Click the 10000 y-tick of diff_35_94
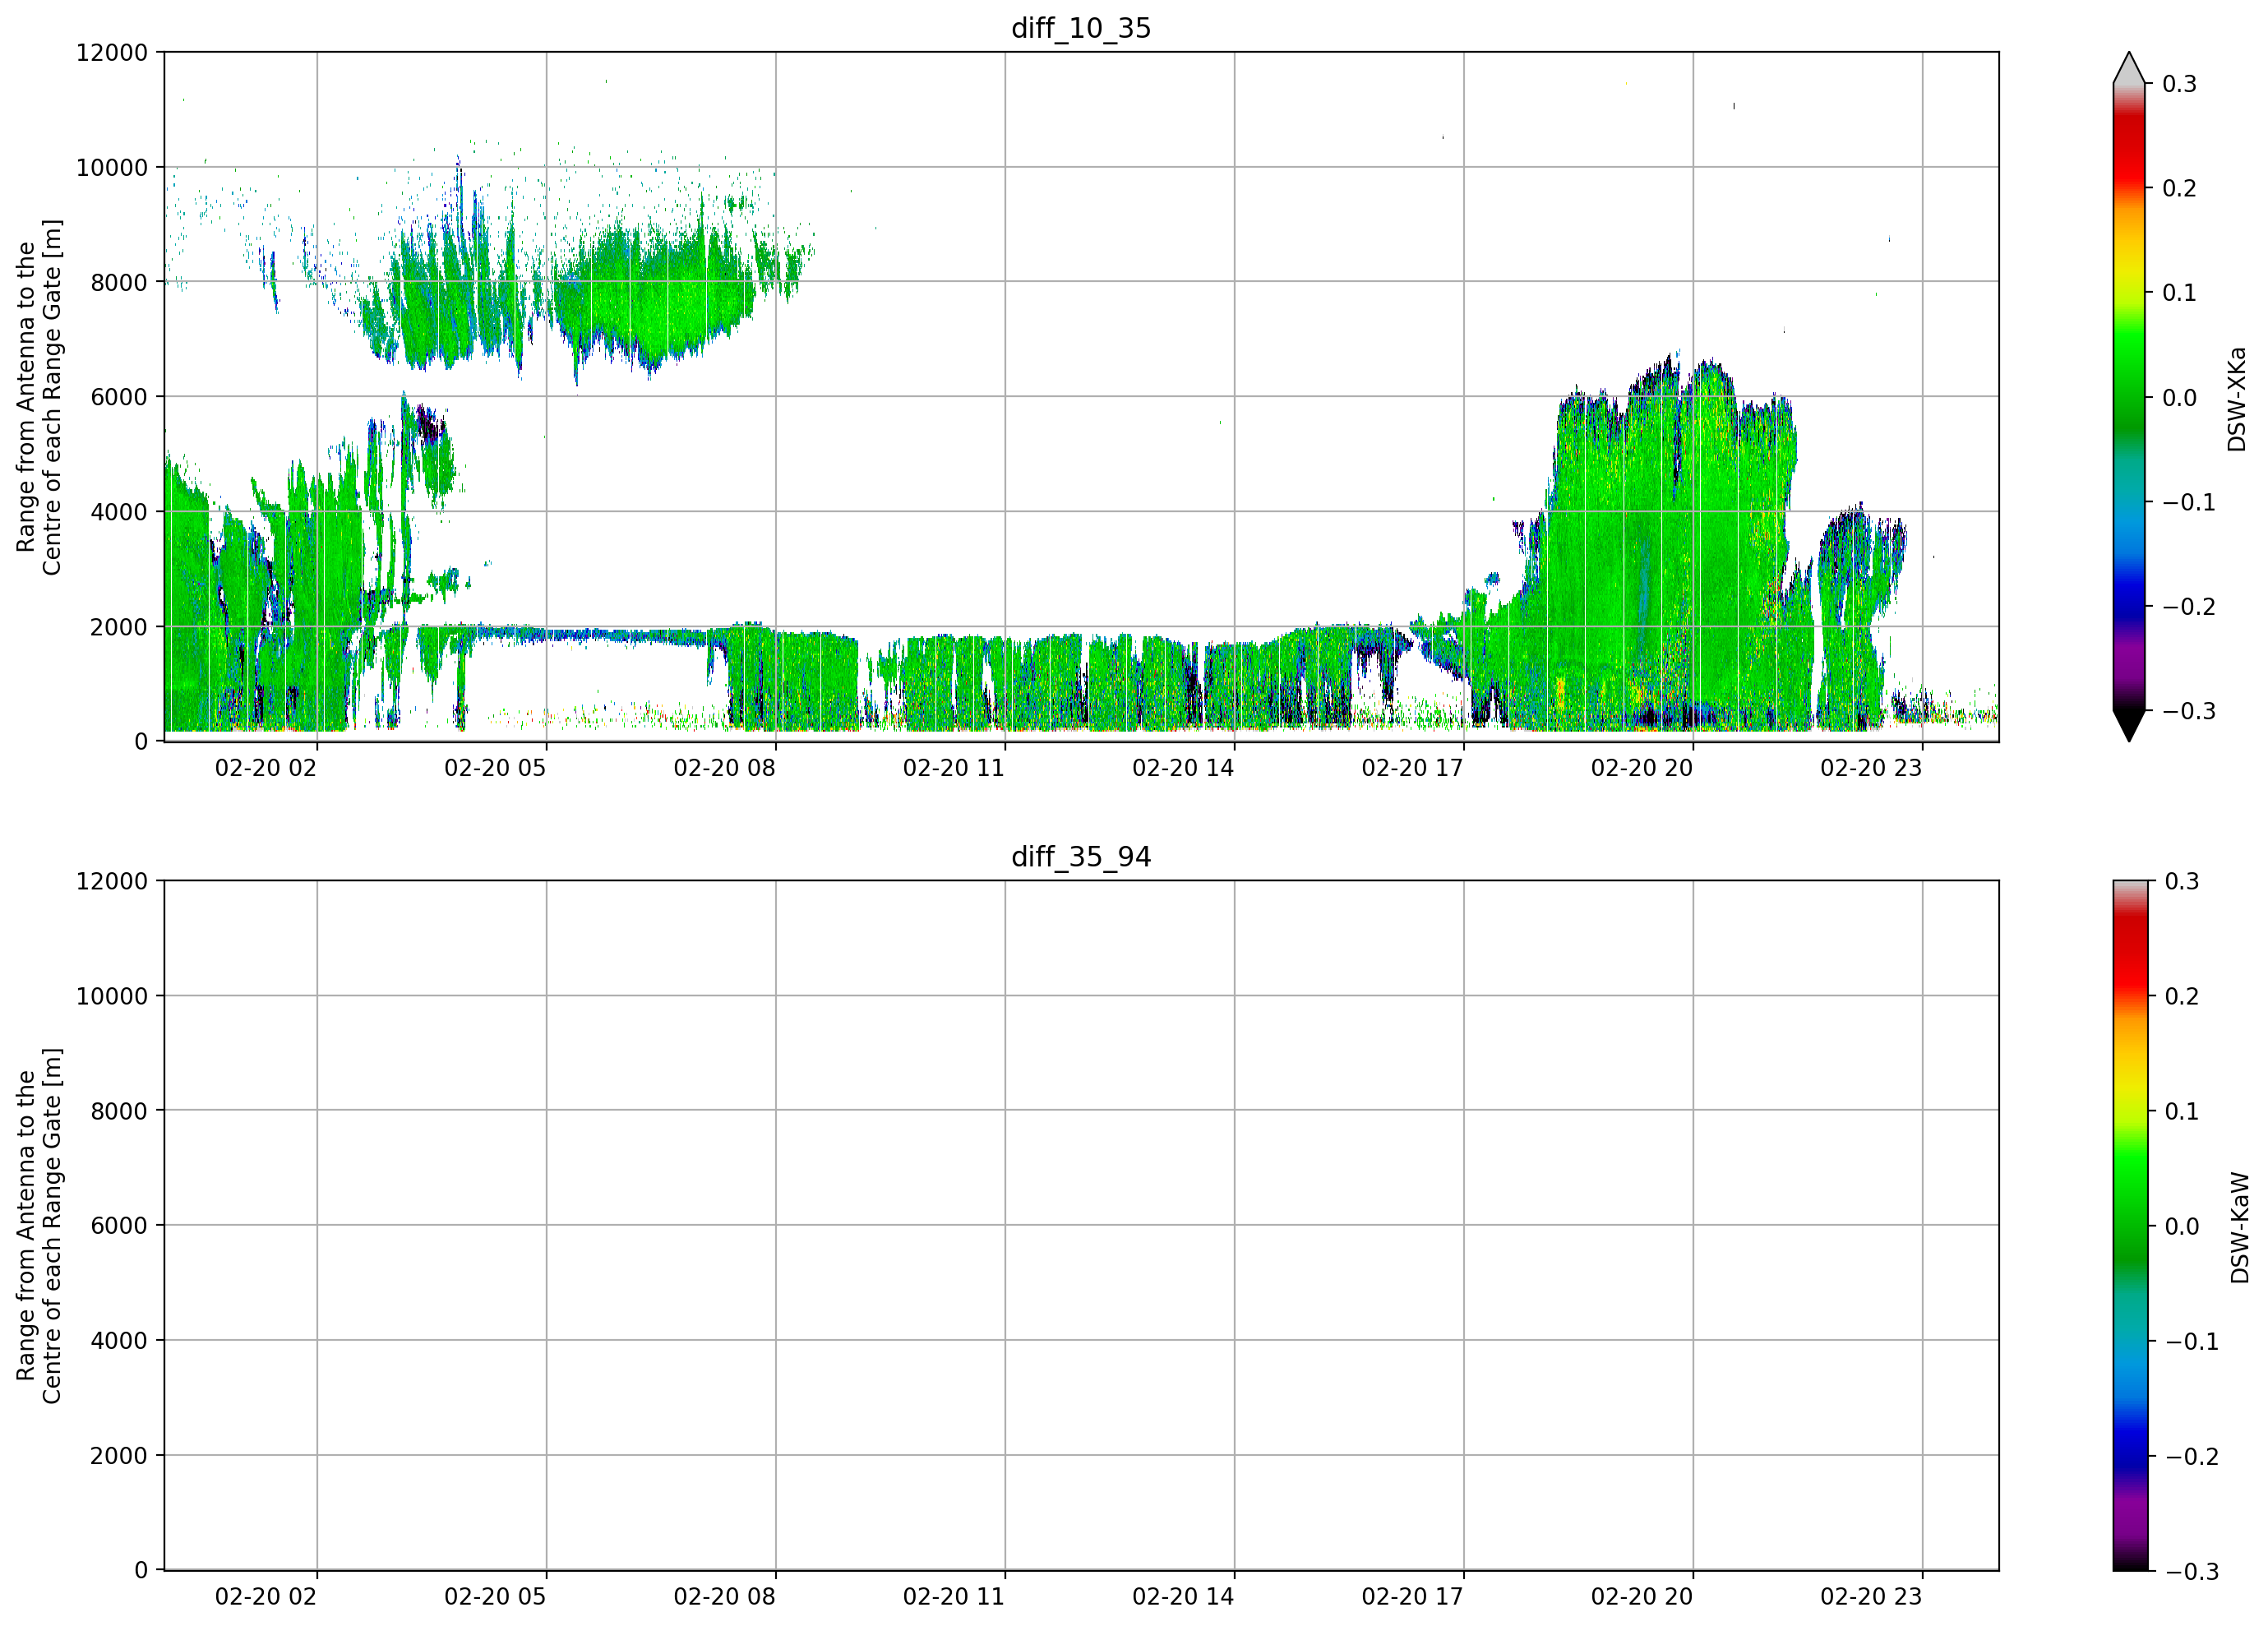The width and height of the screenshot is (2268, 1626). [112, 996]
